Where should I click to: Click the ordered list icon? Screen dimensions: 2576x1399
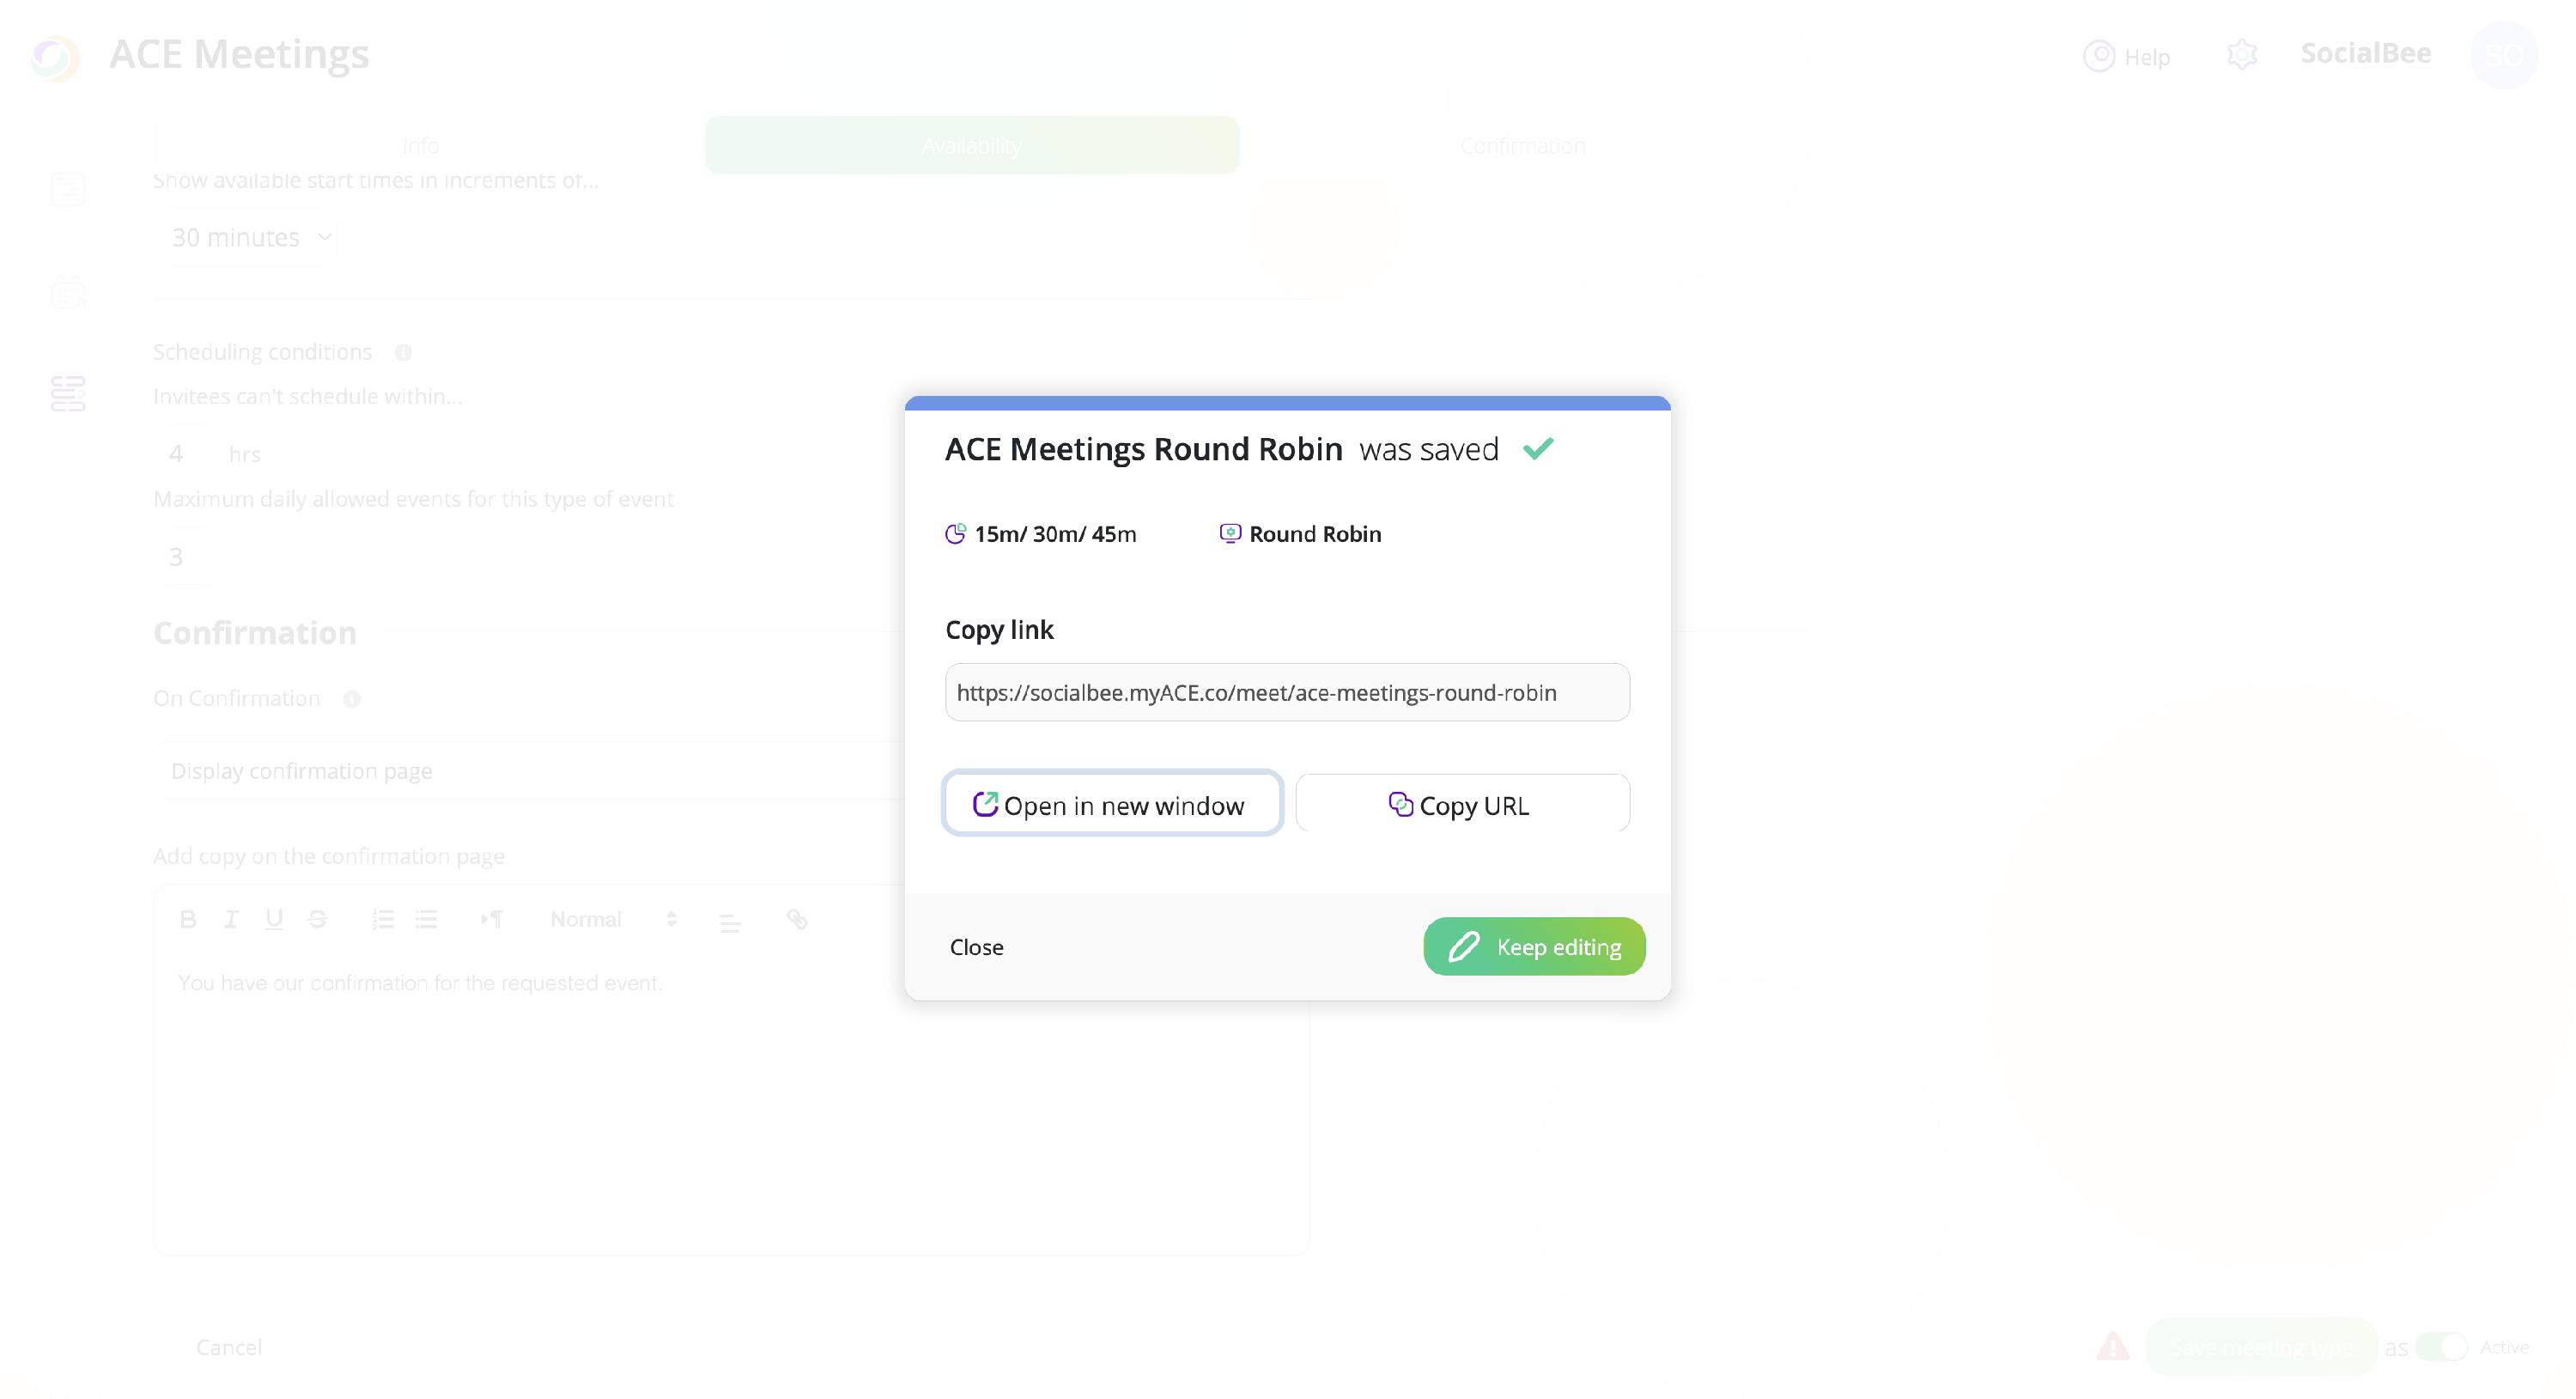pos(382,919)
